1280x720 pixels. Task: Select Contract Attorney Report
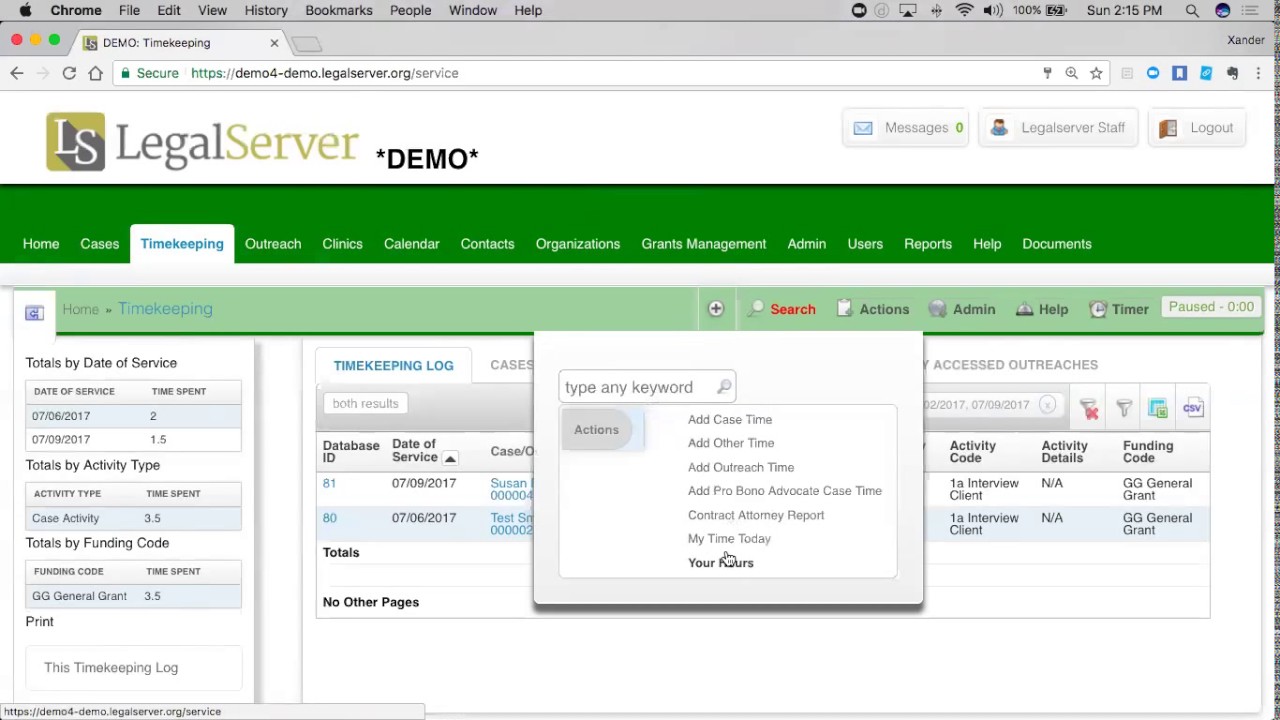[756, 515]
